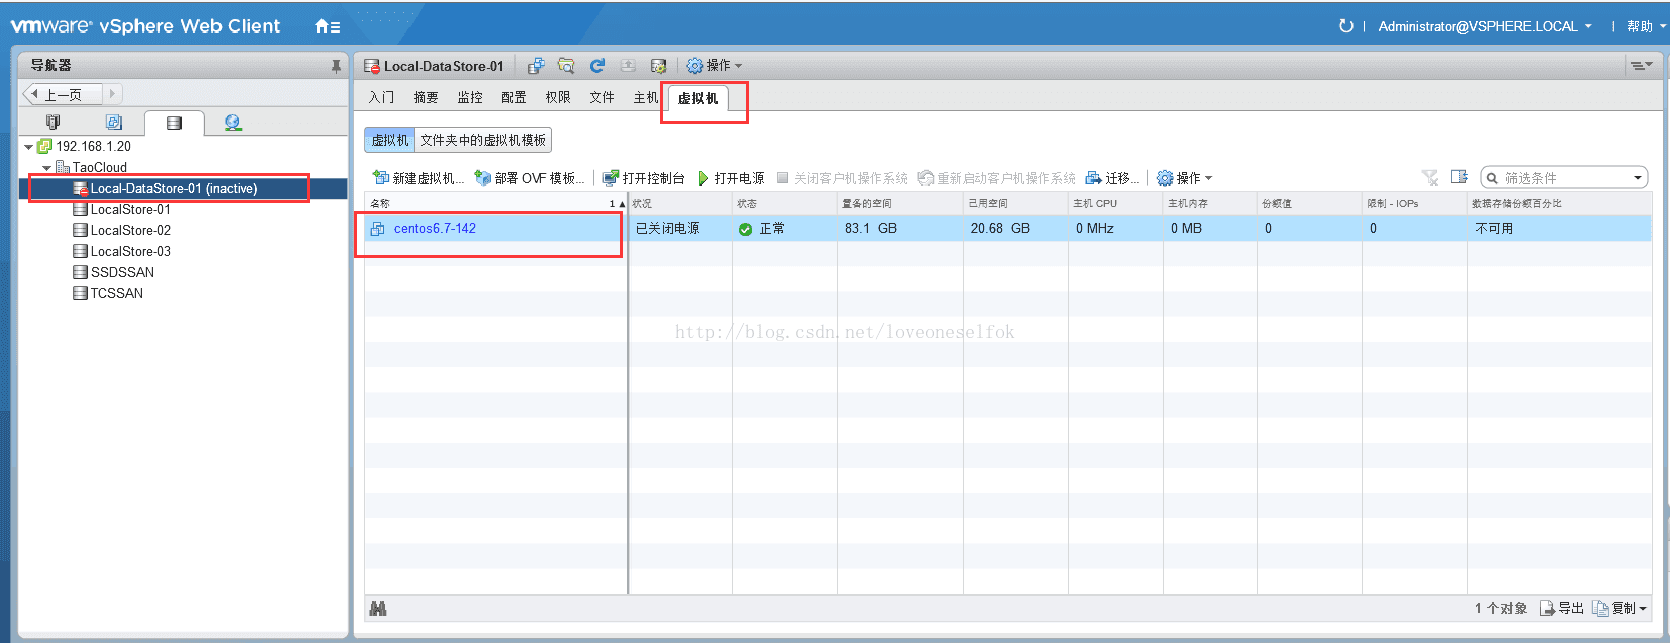Switch to the networking navigator tab
The width and height of the screenshot is (1670, 643).
pos(233,122)
